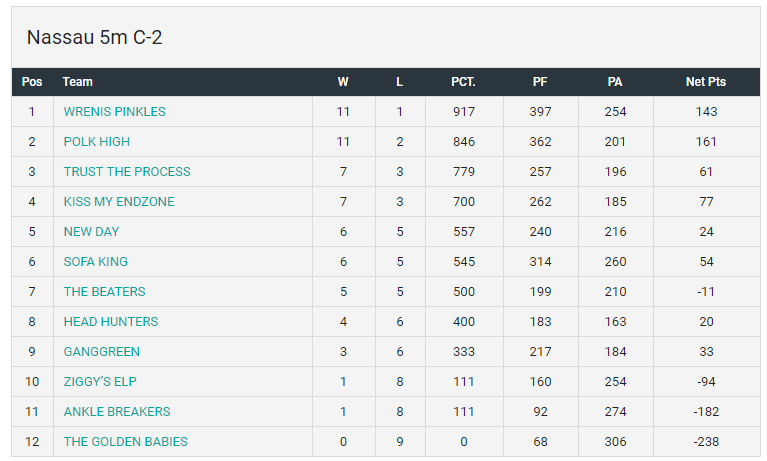This screenshot has width=767, height=461.
Task: Click the PCT. column header
Action: pos(463,82)
